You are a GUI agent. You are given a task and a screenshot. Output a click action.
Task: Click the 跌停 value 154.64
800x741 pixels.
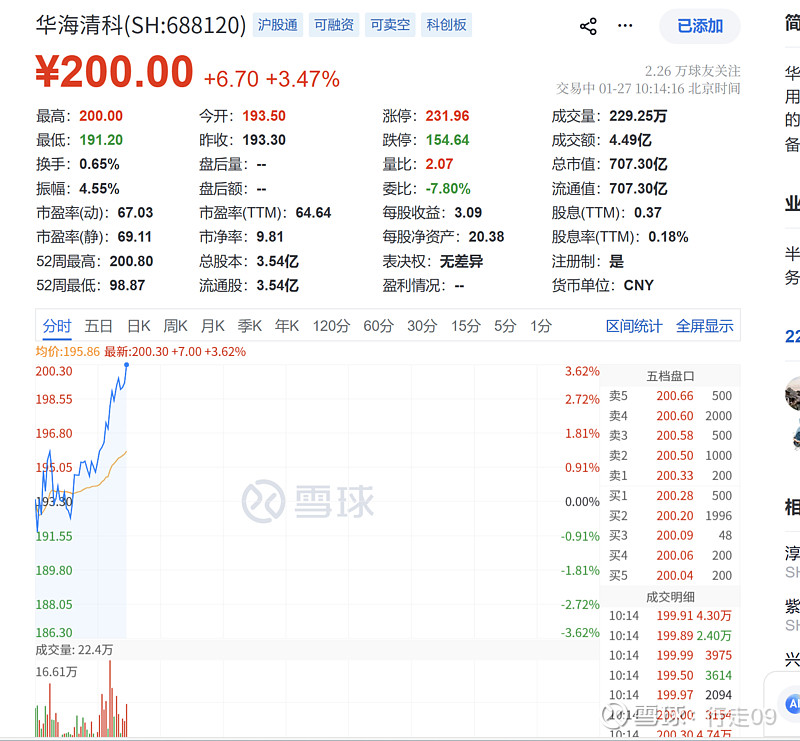pyautogui.click(x=447, y=140)
